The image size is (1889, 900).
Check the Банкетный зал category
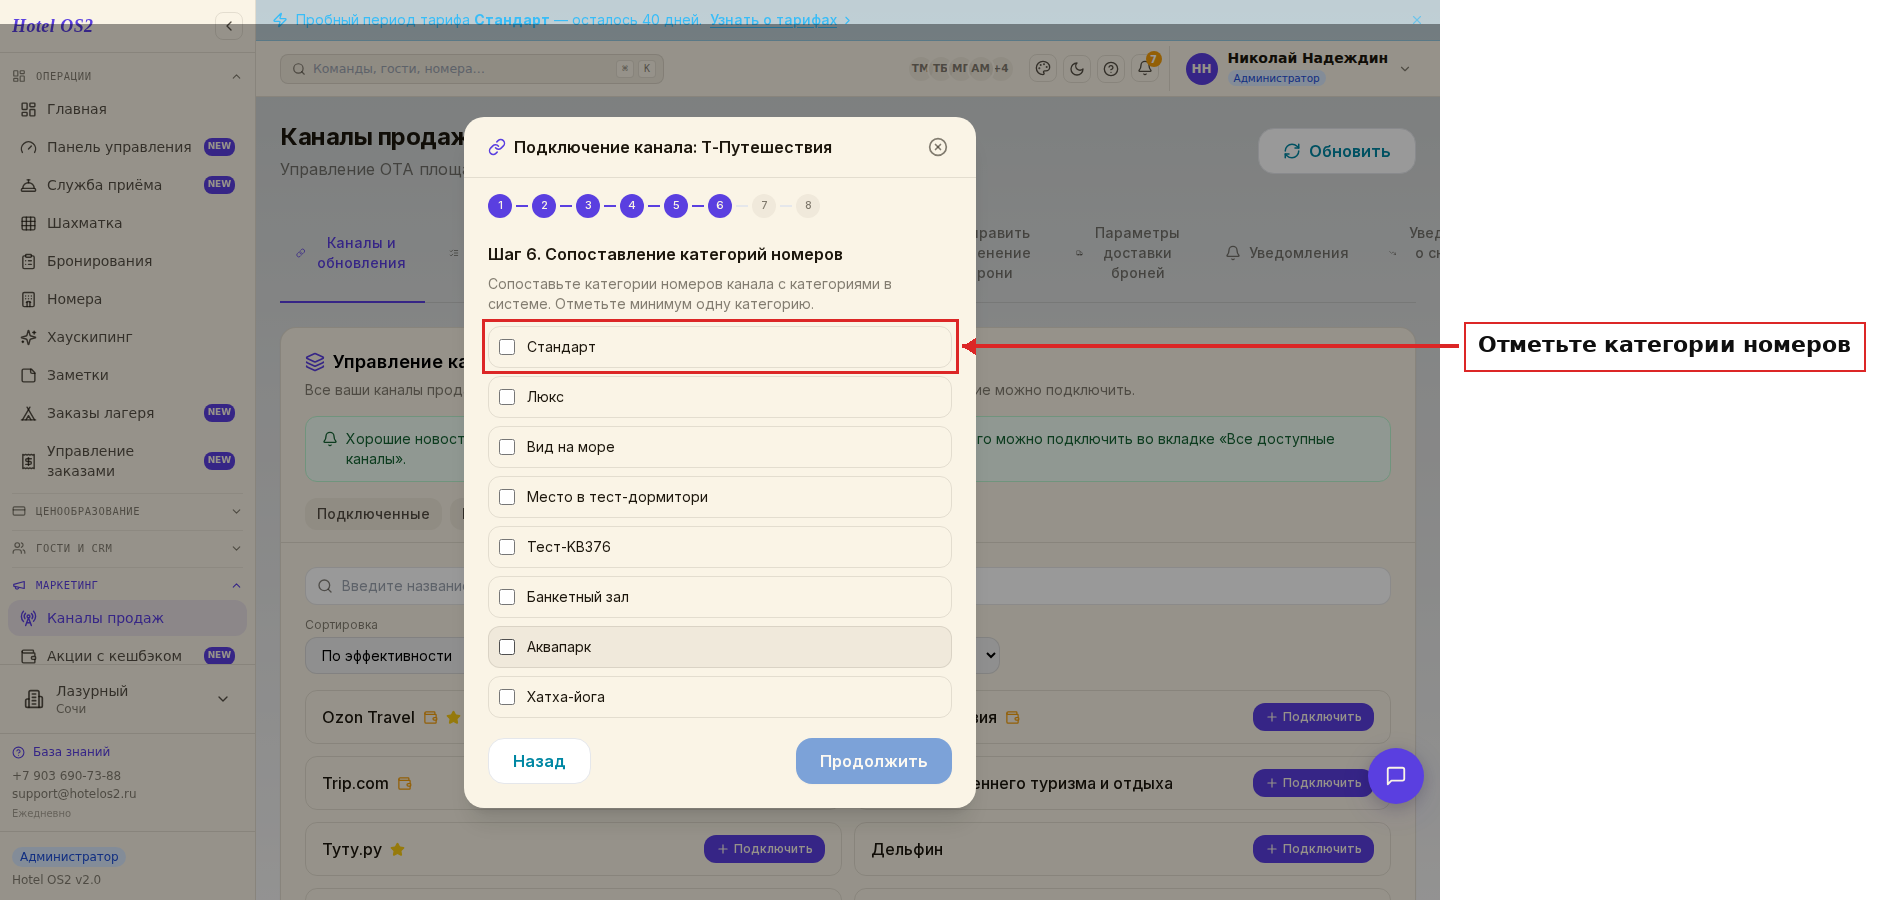pyautogui.click(x=507, y=597)
